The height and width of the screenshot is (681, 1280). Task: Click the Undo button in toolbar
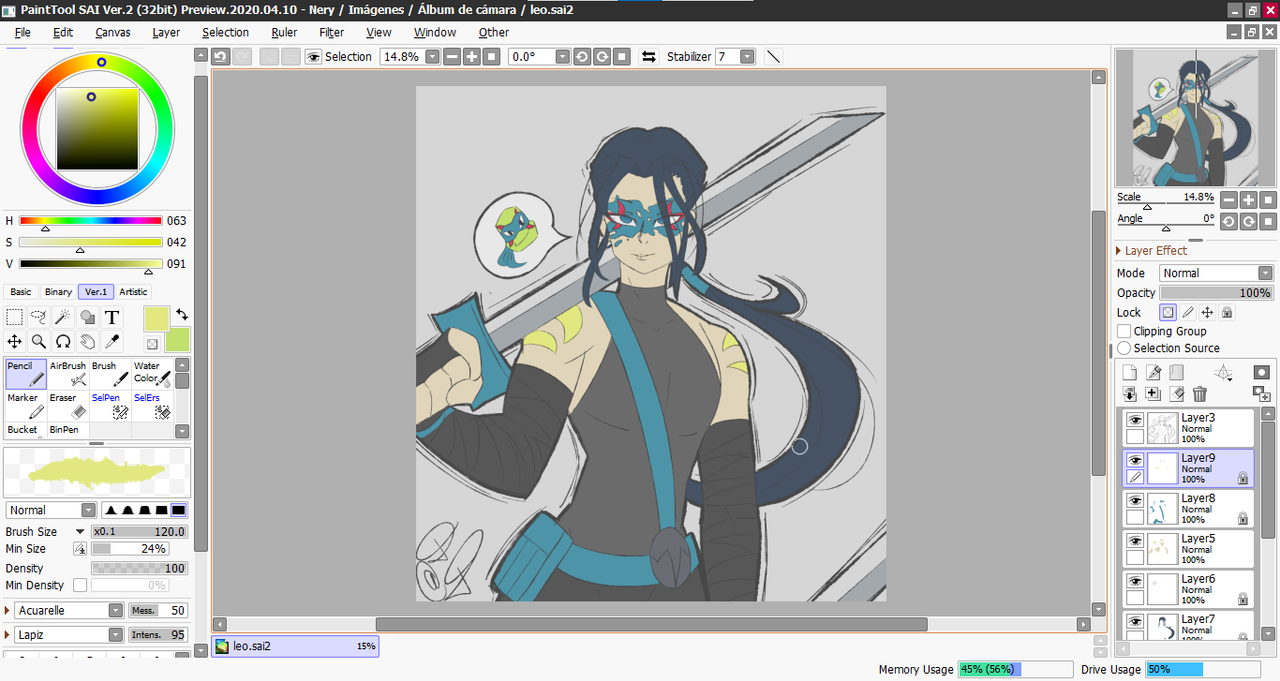[x=221, y=57]
